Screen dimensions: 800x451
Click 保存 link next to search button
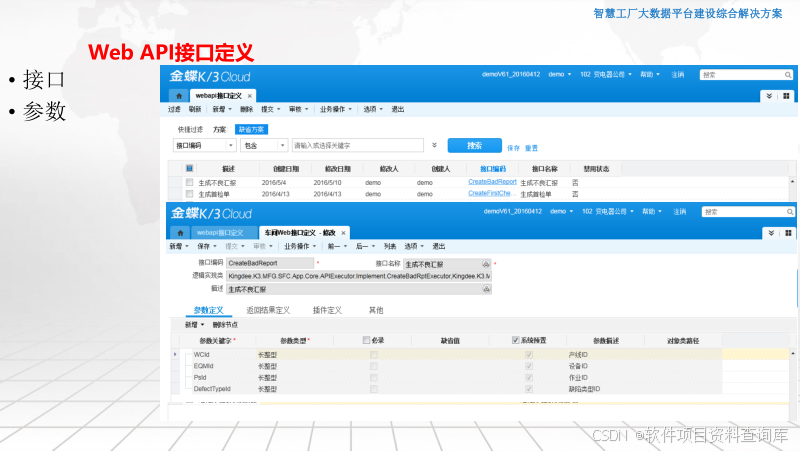point(513,148)
